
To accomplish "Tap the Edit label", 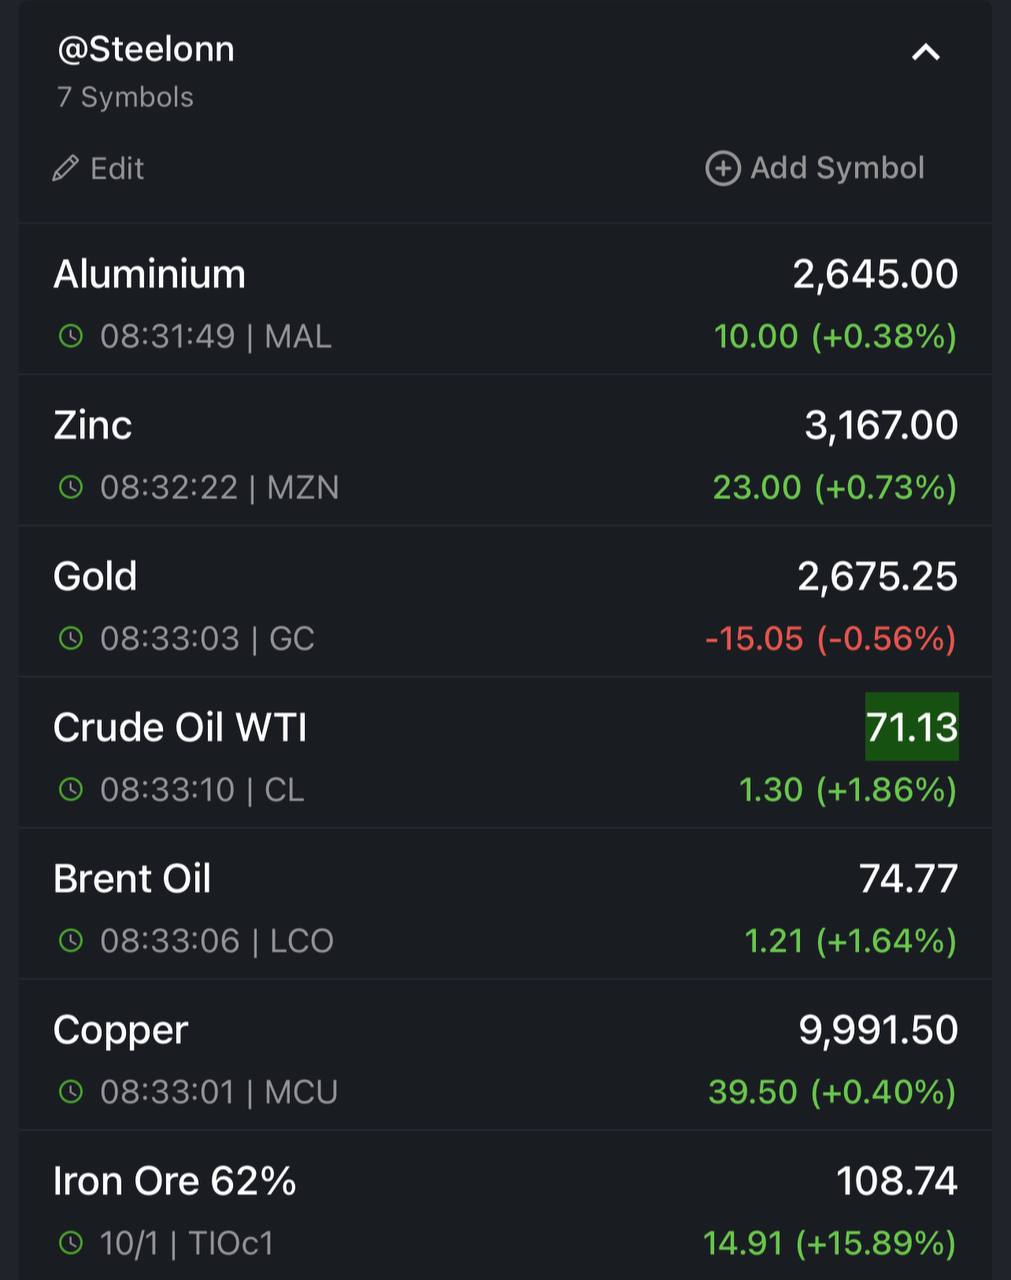I will tap(117, 169).
